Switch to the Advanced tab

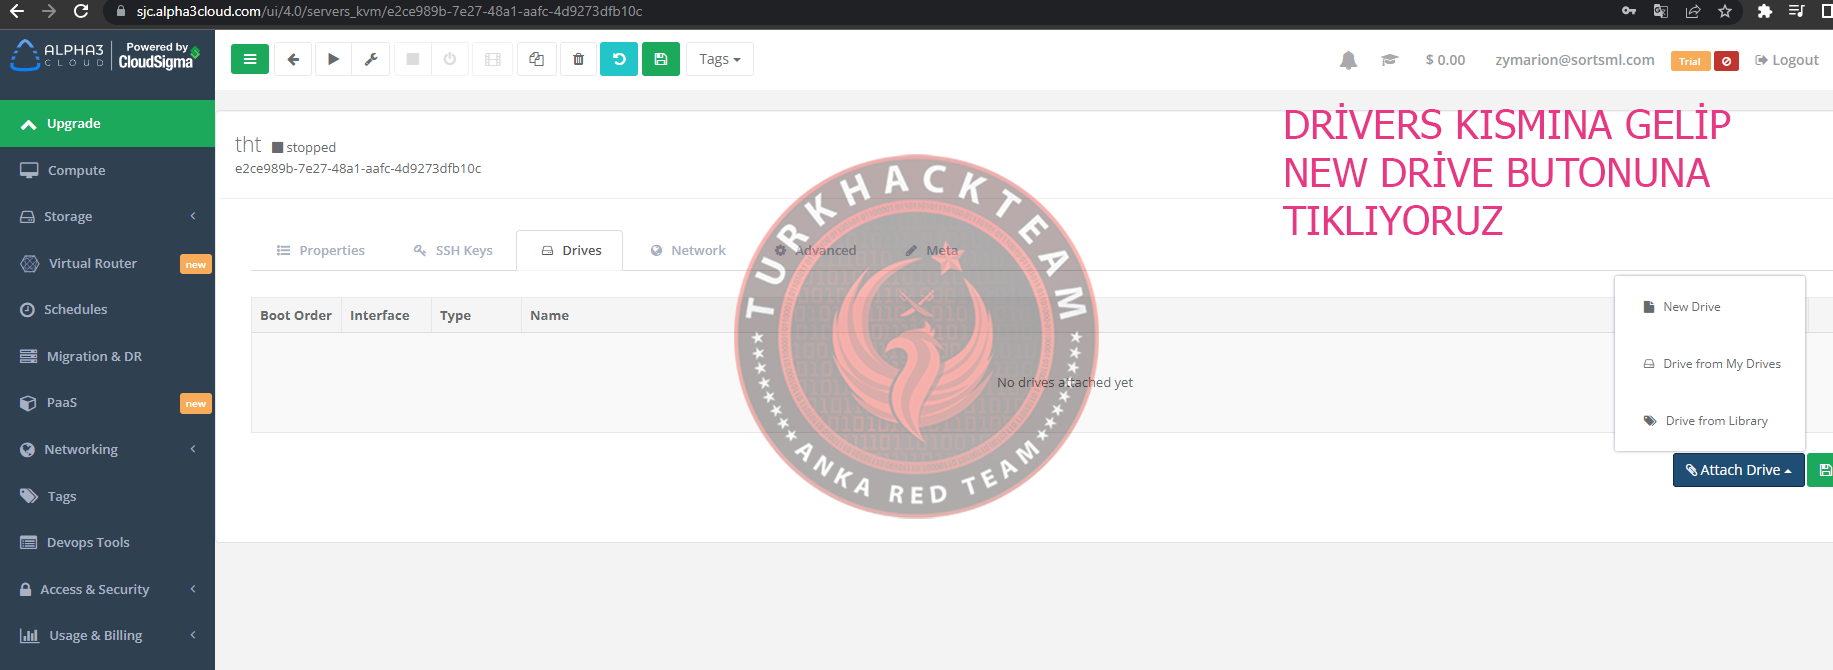tap(815, 250)
